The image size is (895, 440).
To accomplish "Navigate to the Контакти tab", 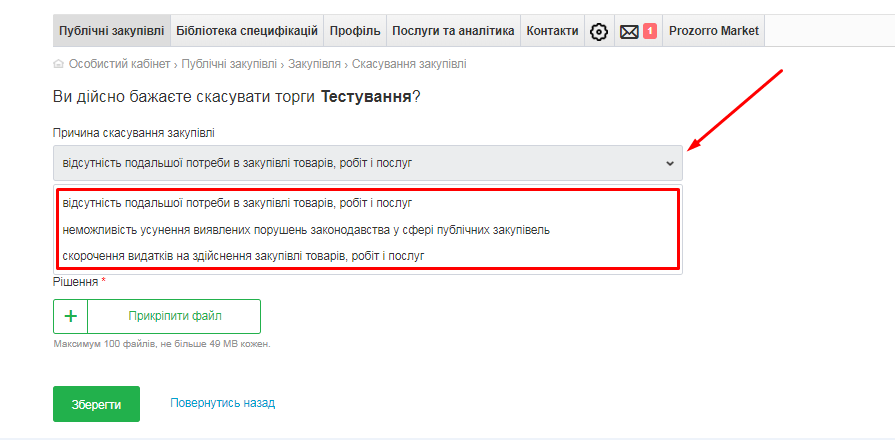I will [552, 31].
